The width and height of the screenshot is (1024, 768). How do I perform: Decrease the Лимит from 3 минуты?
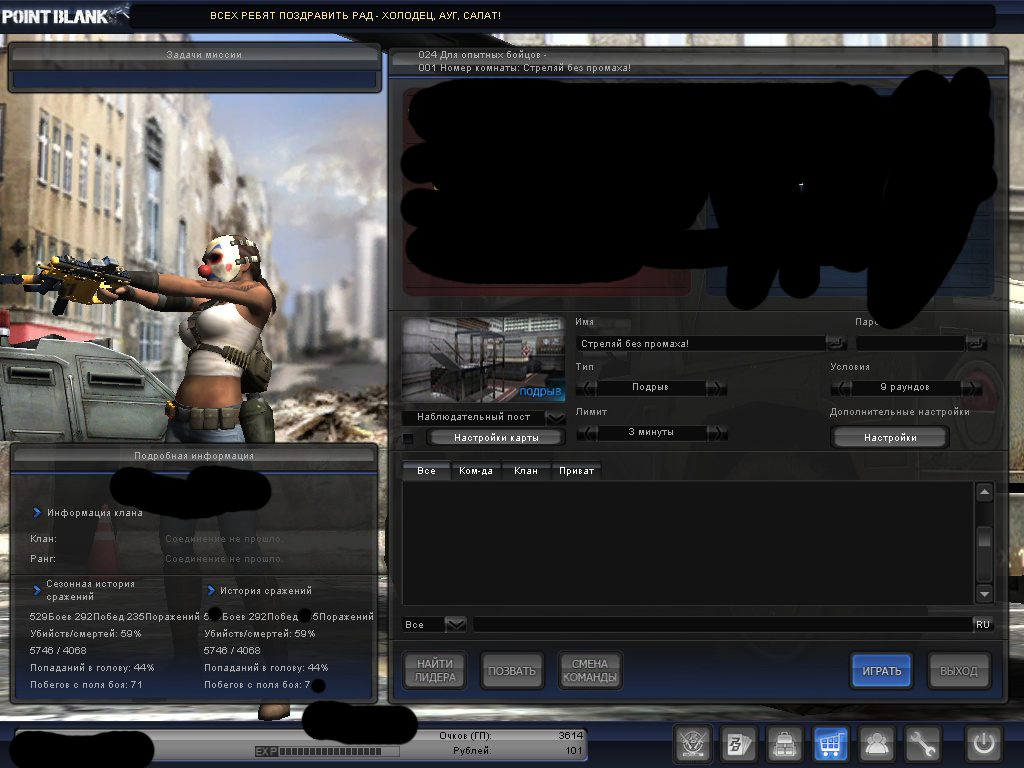pos(586,432)
